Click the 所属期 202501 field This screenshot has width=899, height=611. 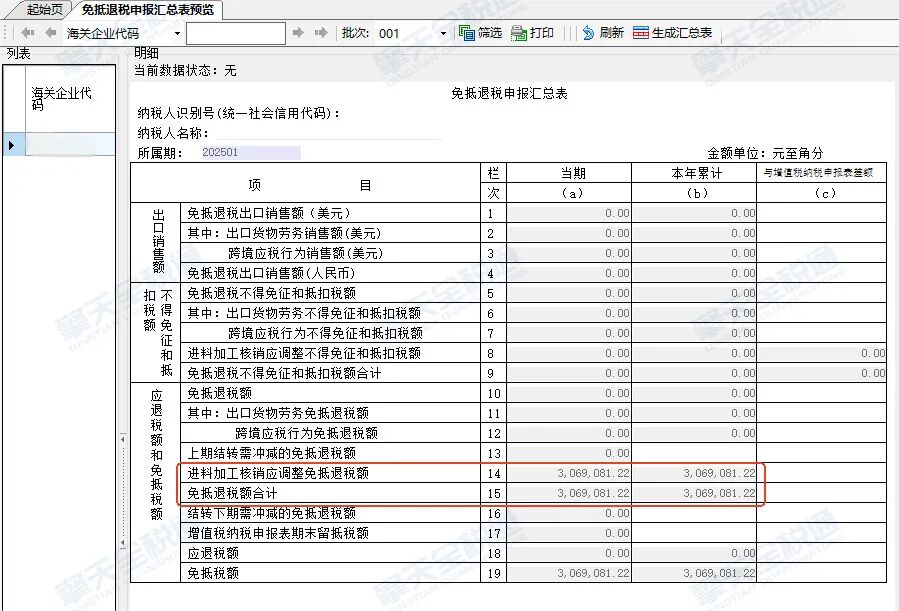248,153
